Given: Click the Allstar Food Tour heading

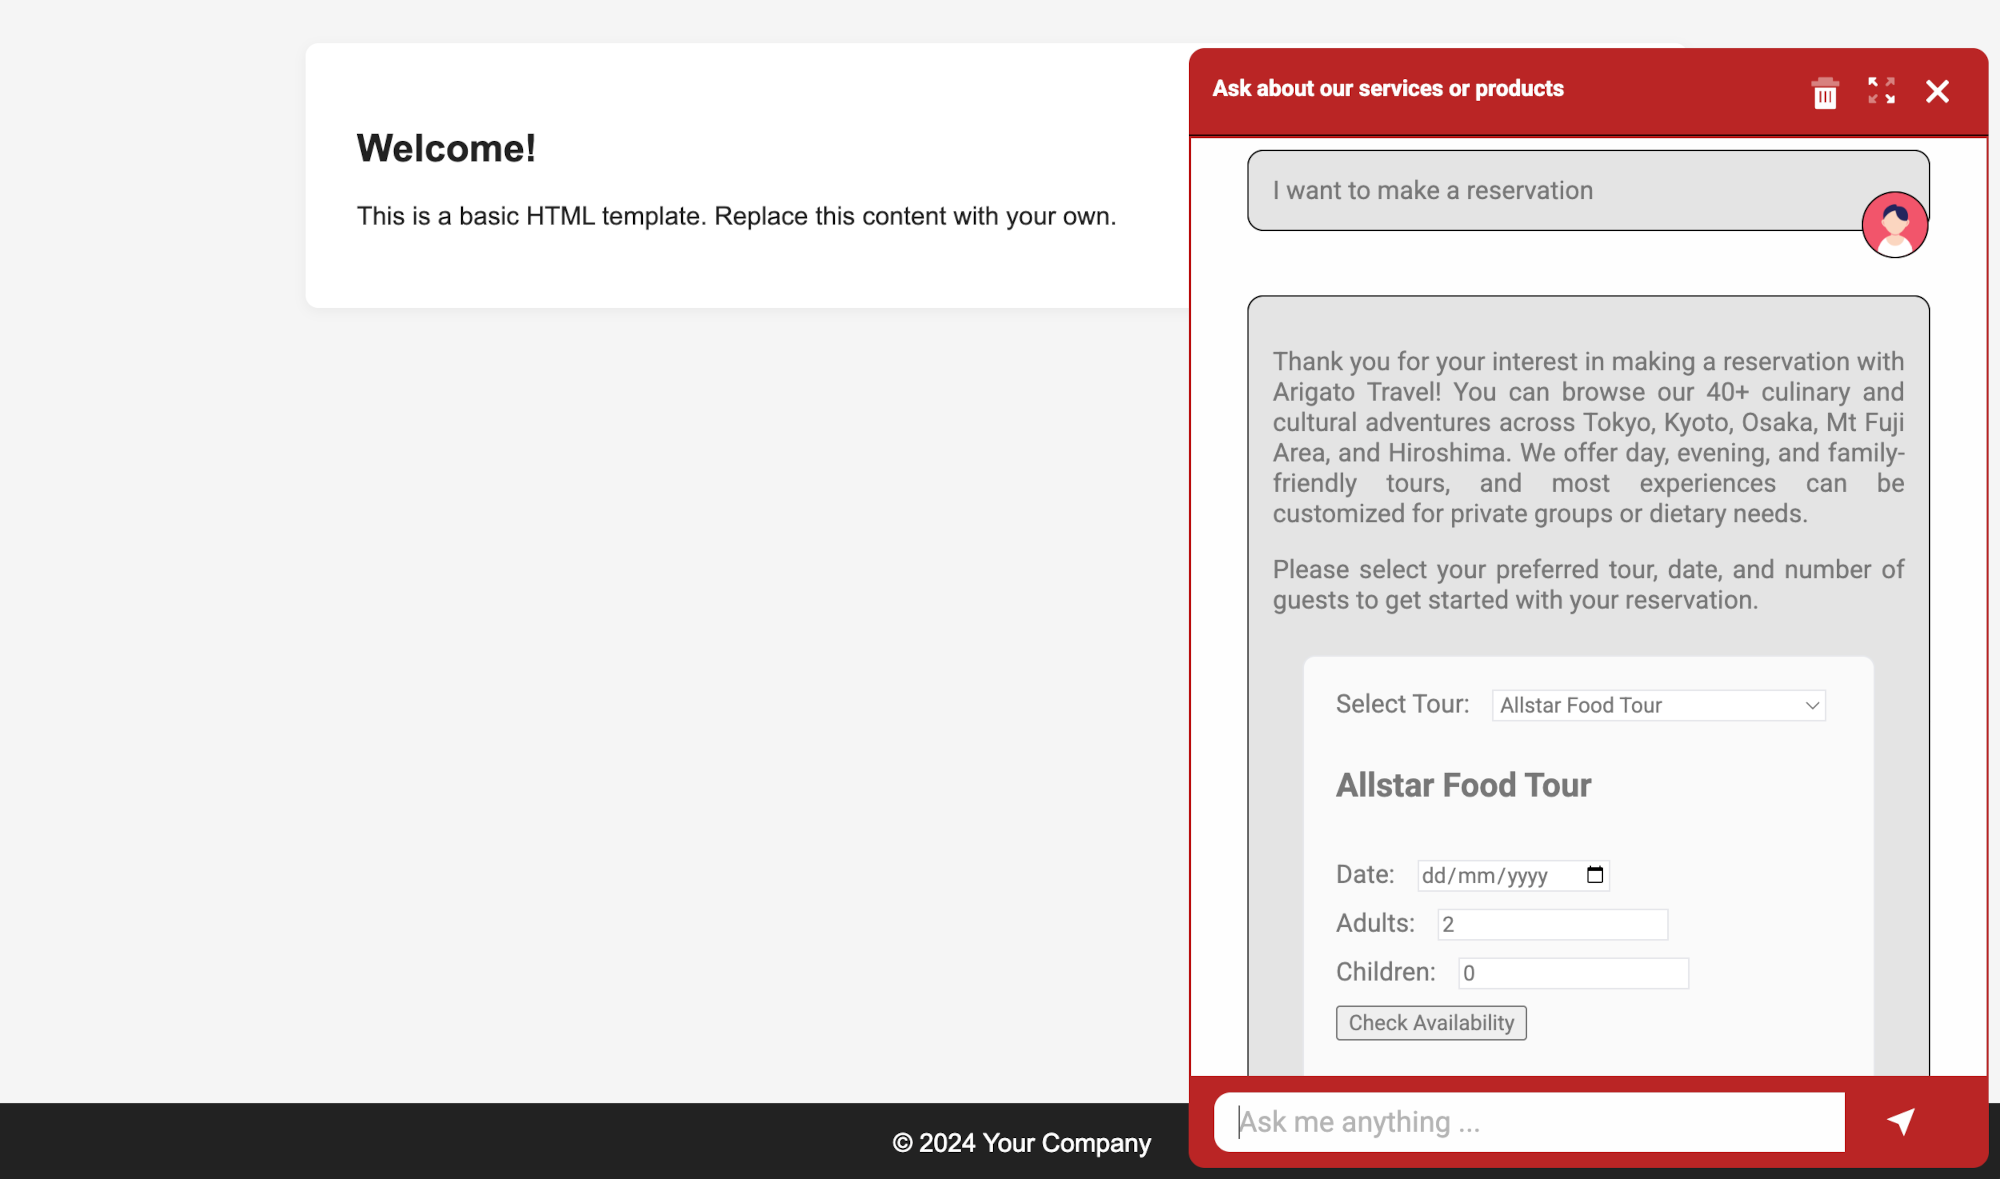Looking at the screenshot, I should (x=1463, y=786).
